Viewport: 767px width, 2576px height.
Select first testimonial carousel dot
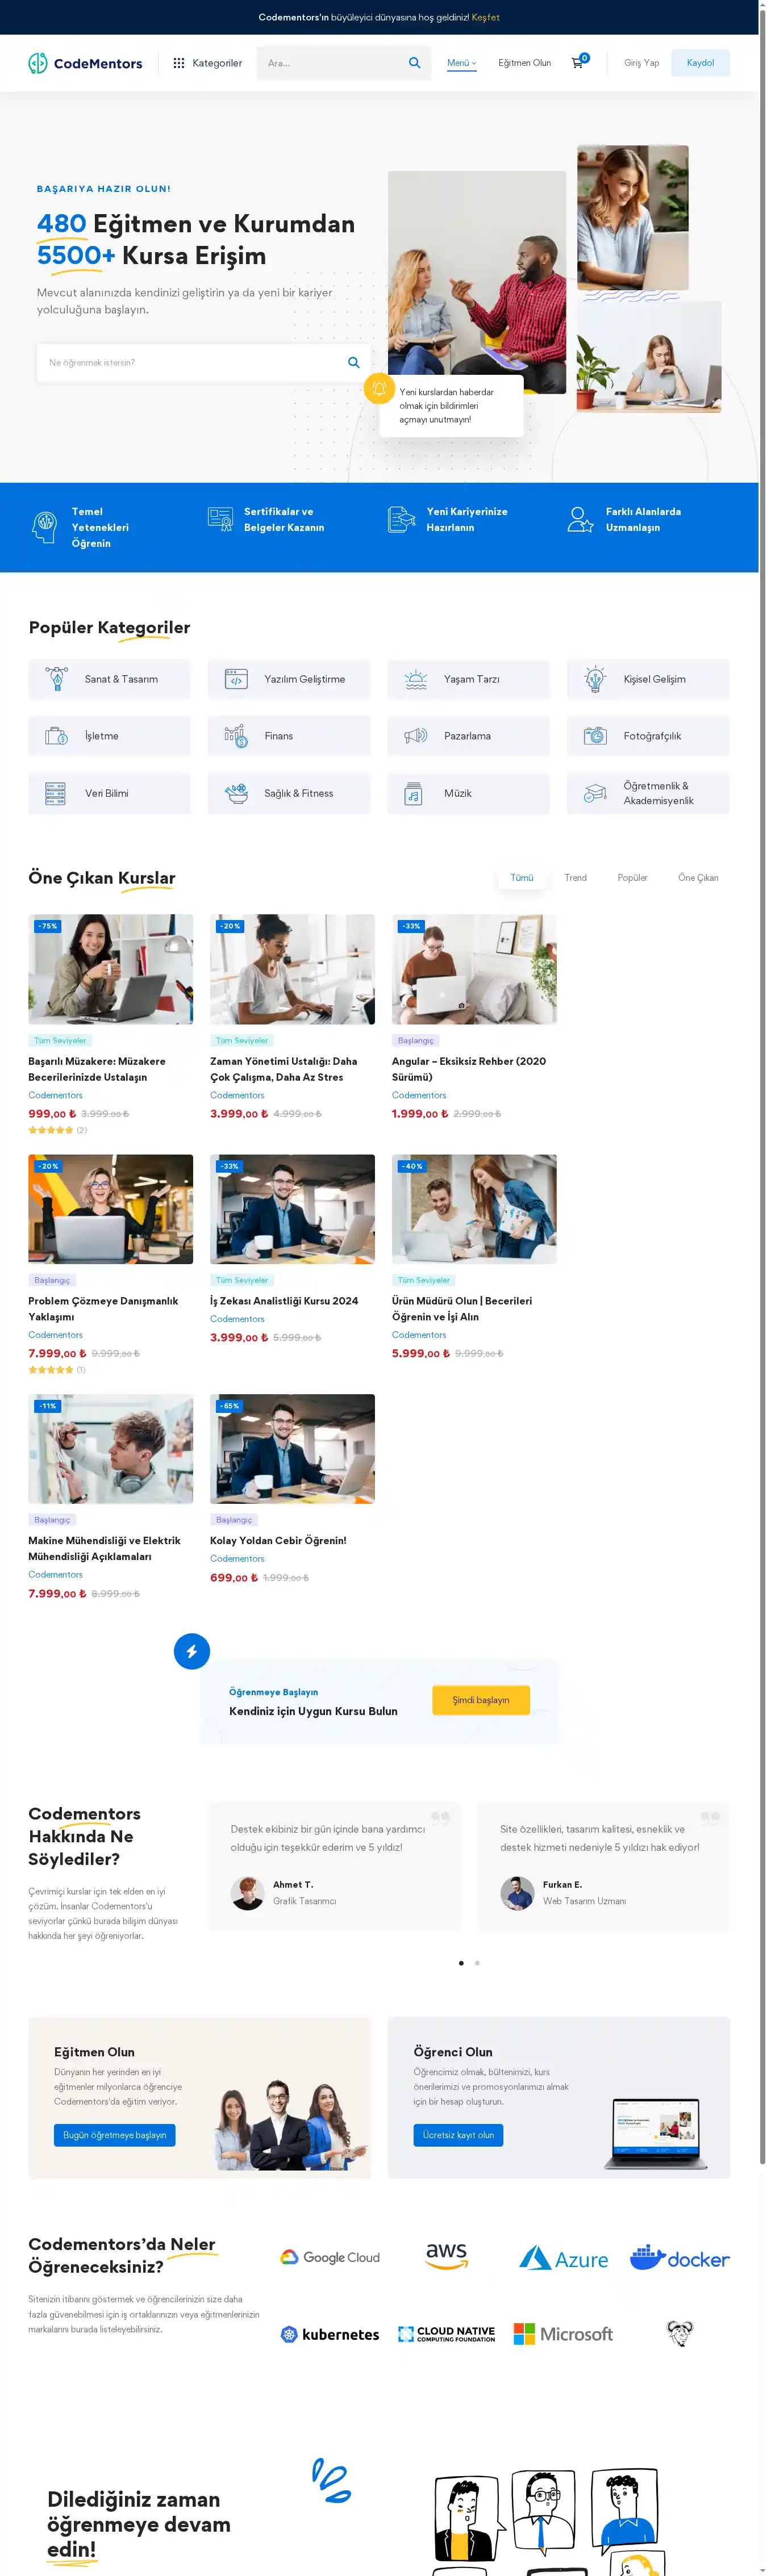click(461, 1963)
